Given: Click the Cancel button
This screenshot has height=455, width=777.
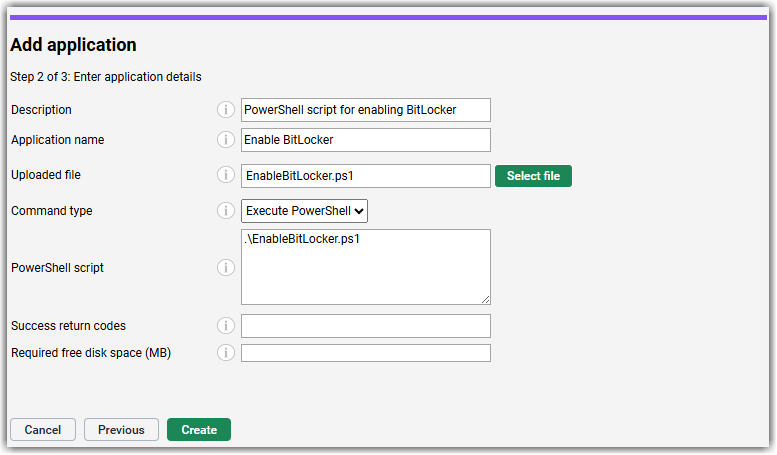Looking at the screenshot, I should (x=43, y=430).
